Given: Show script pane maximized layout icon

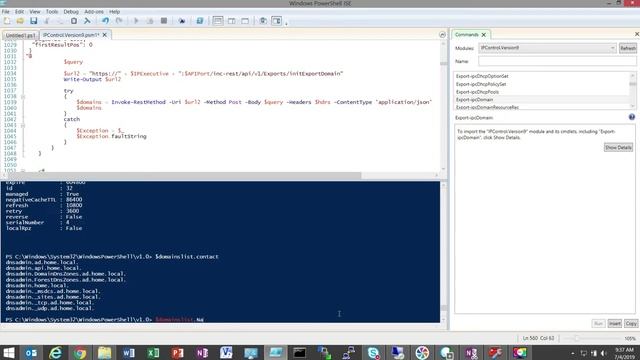Looking at the screenshot, I should click(245, 21).
